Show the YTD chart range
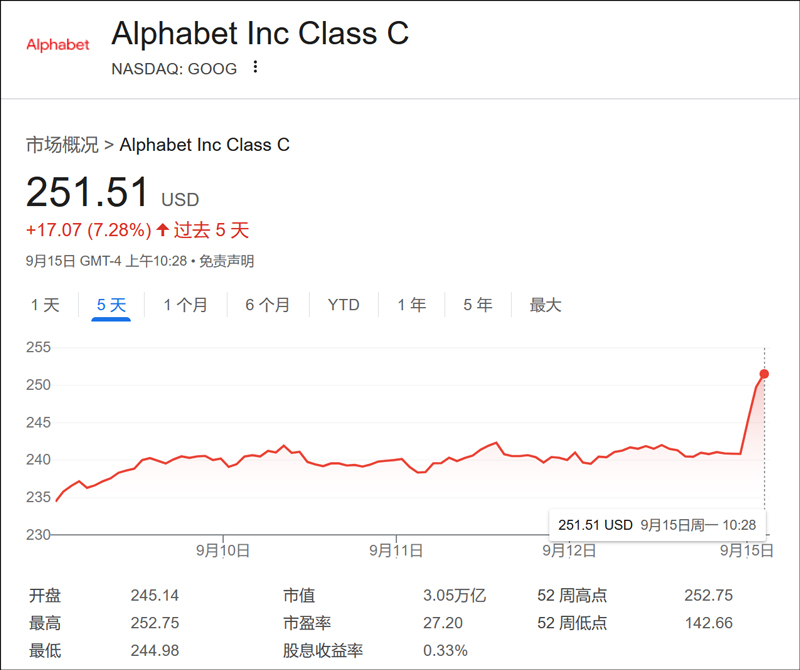This screenshot has width=800, height=670. [343, 305]
